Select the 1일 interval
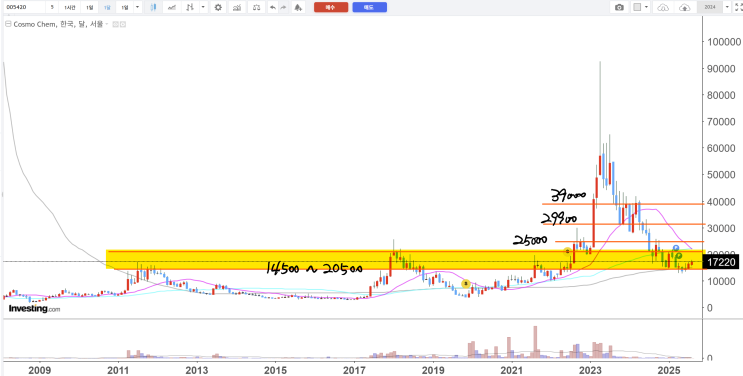Screen dimensions: 743x376 coord(90,7)
